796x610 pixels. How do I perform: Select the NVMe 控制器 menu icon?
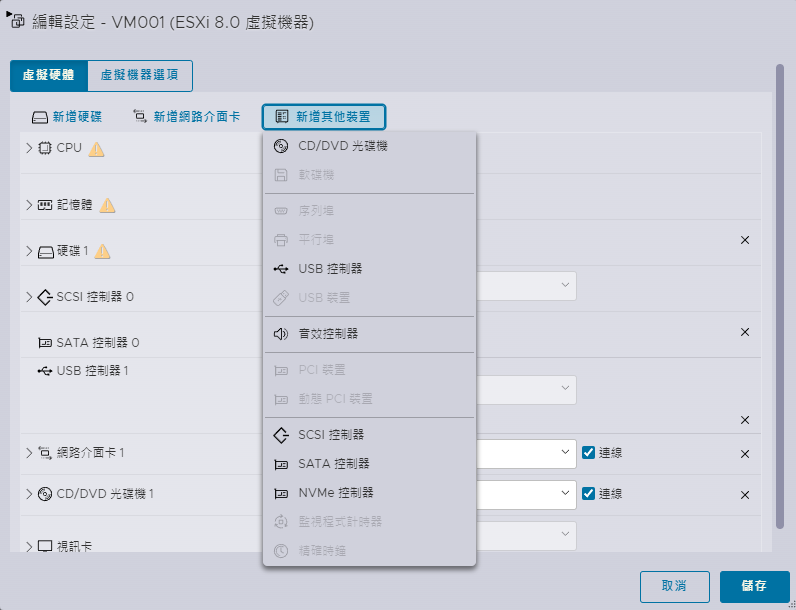coord(281,493)
